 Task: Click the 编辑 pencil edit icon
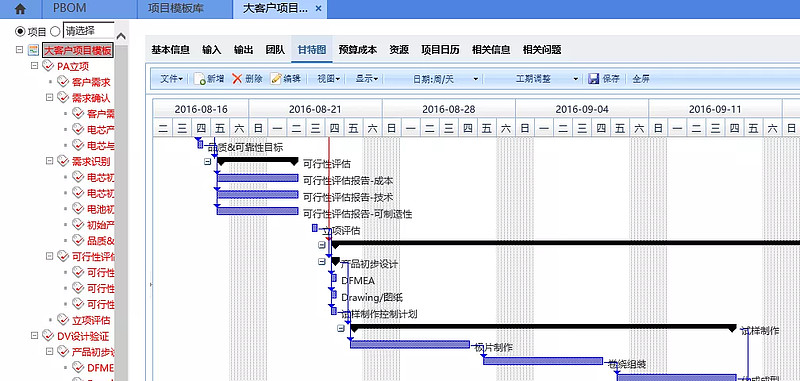[x=276, y=79]
